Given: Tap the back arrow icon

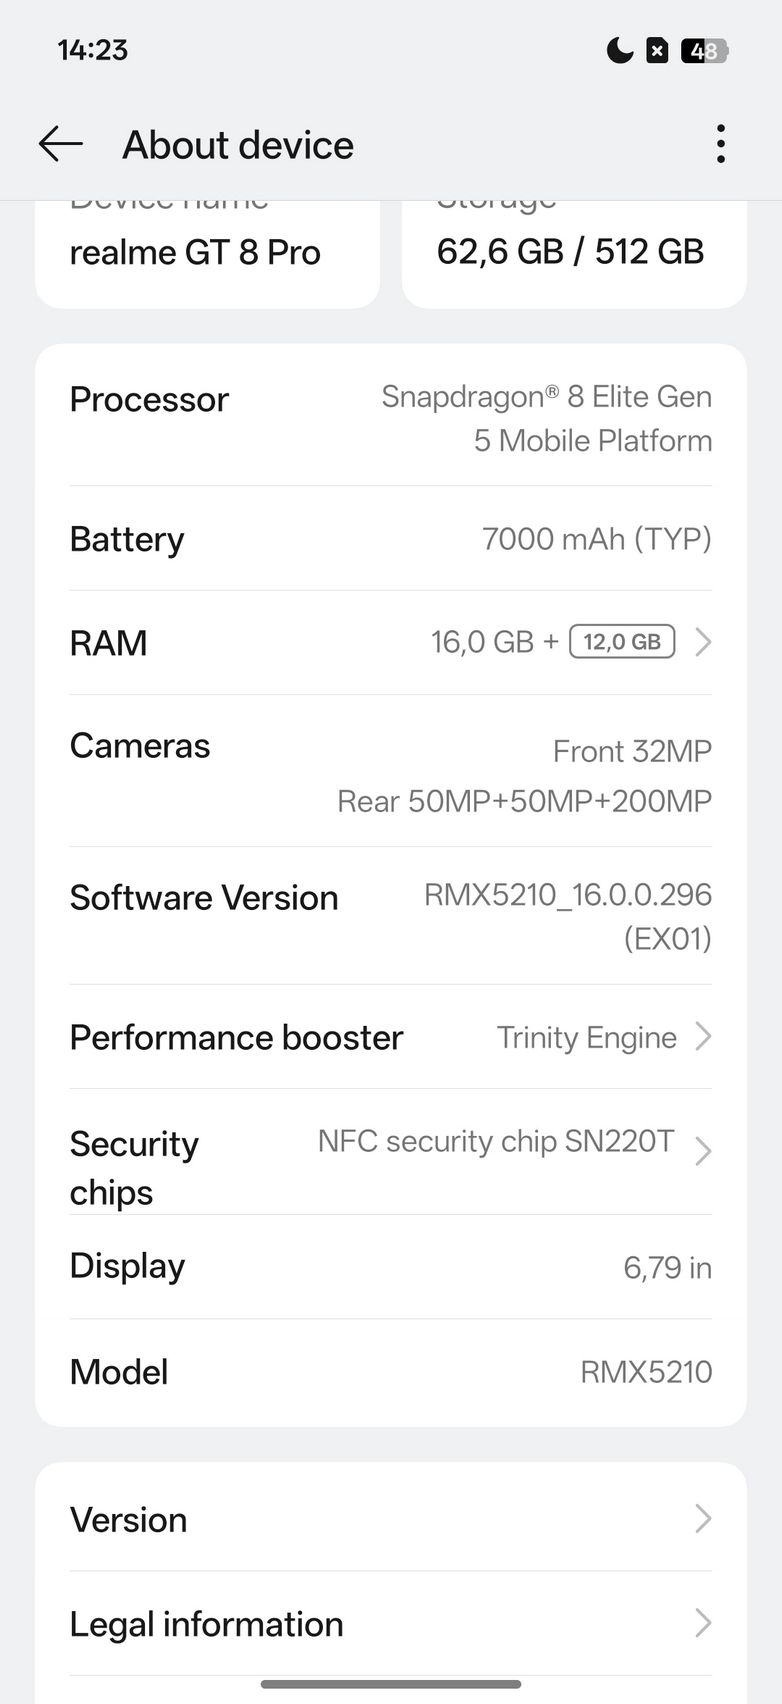Looking at the screenshot, I should (60, 144).
